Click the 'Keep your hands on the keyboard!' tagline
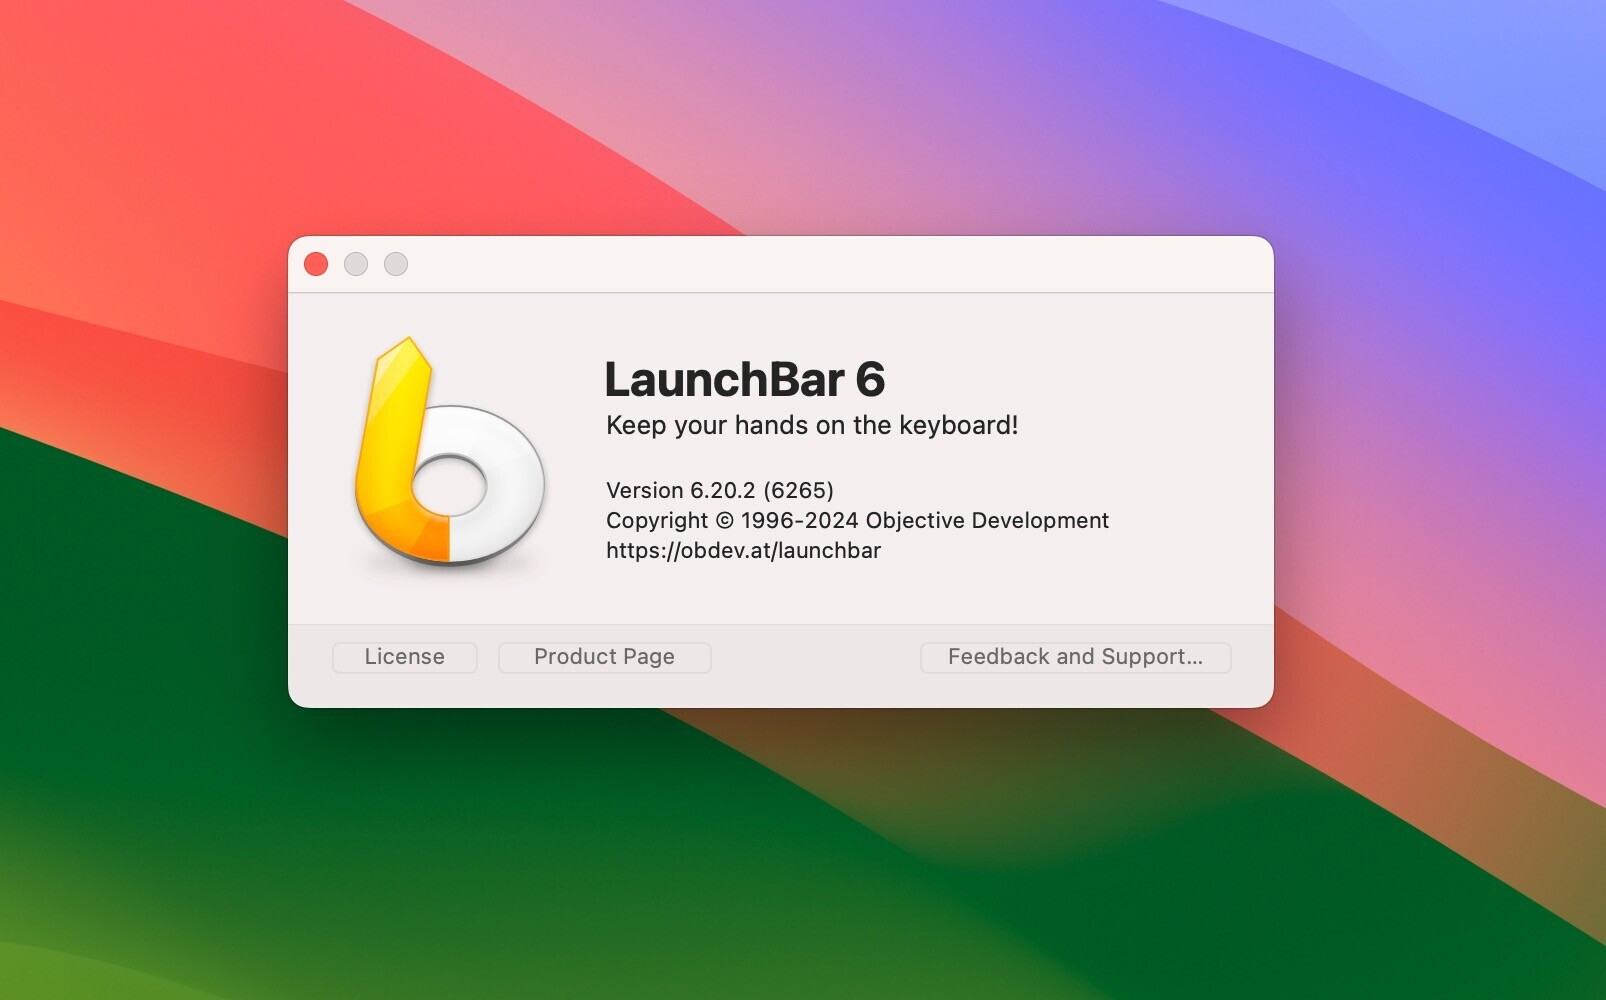1606x1000 pixels. (812, 425)
